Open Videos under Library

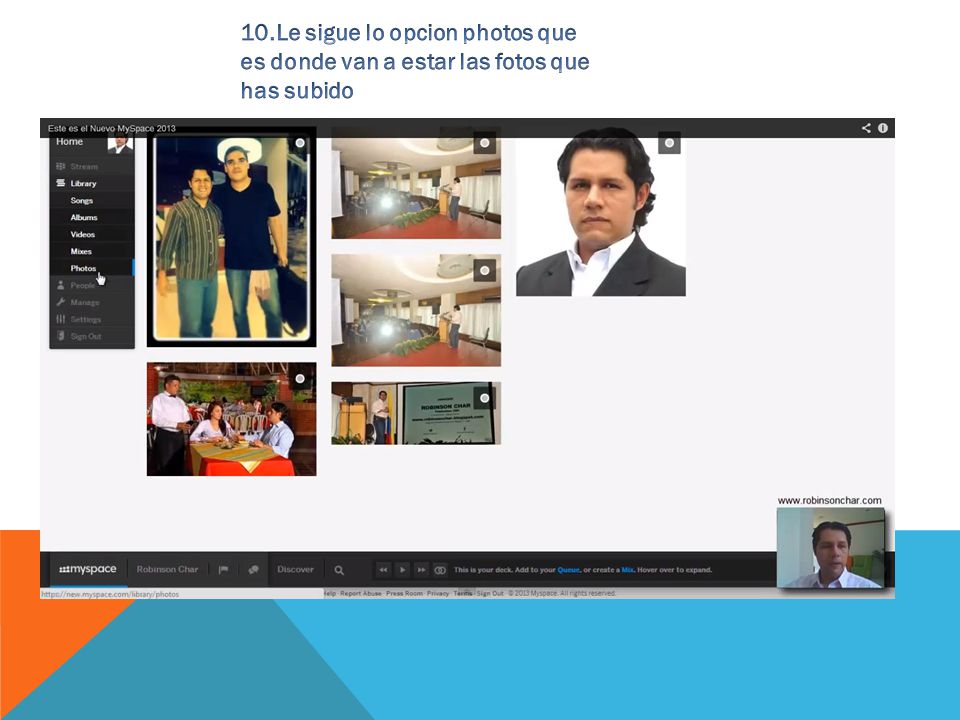pos(83,234)
